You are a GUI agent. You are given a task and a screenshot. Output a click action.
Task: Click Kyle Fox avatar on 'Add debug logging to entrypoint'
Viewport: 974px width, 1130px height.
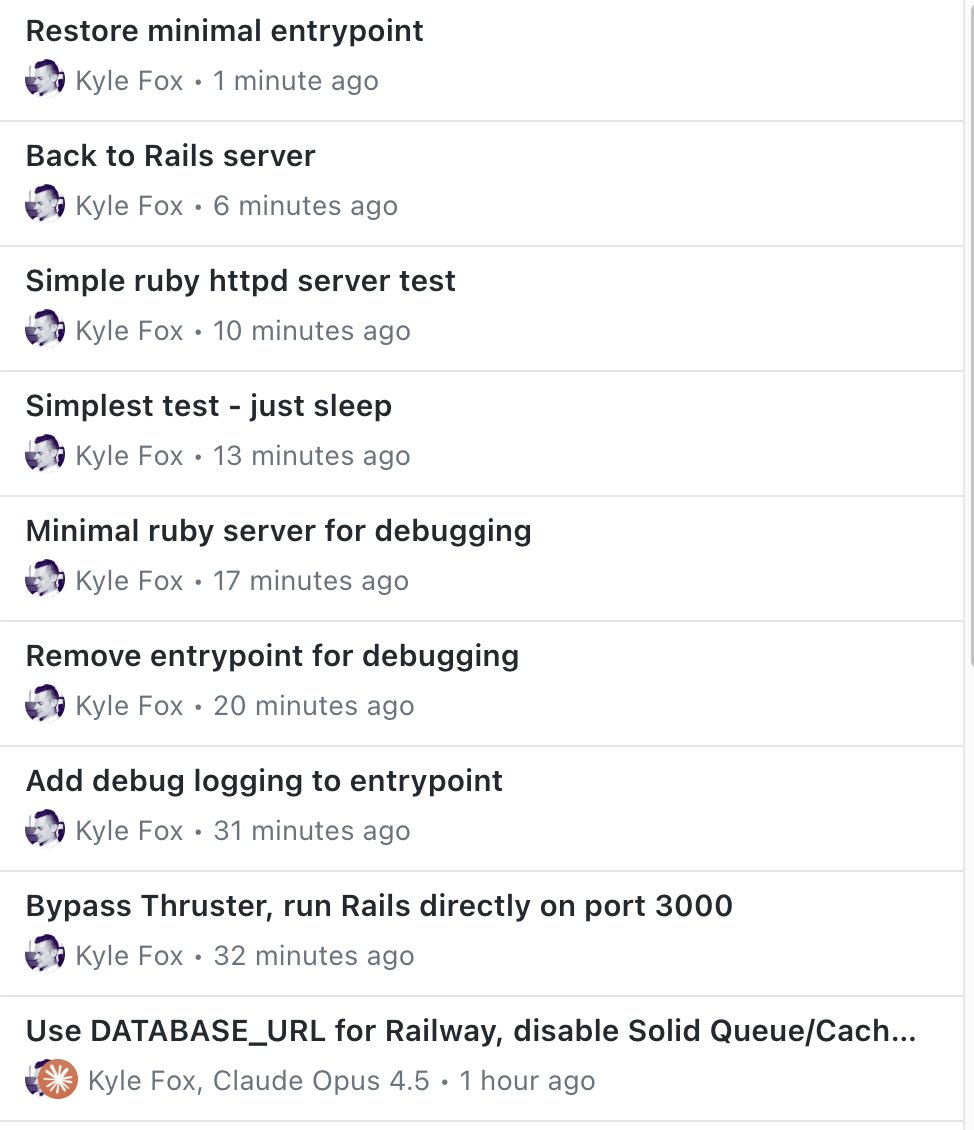tap(45, 828)
